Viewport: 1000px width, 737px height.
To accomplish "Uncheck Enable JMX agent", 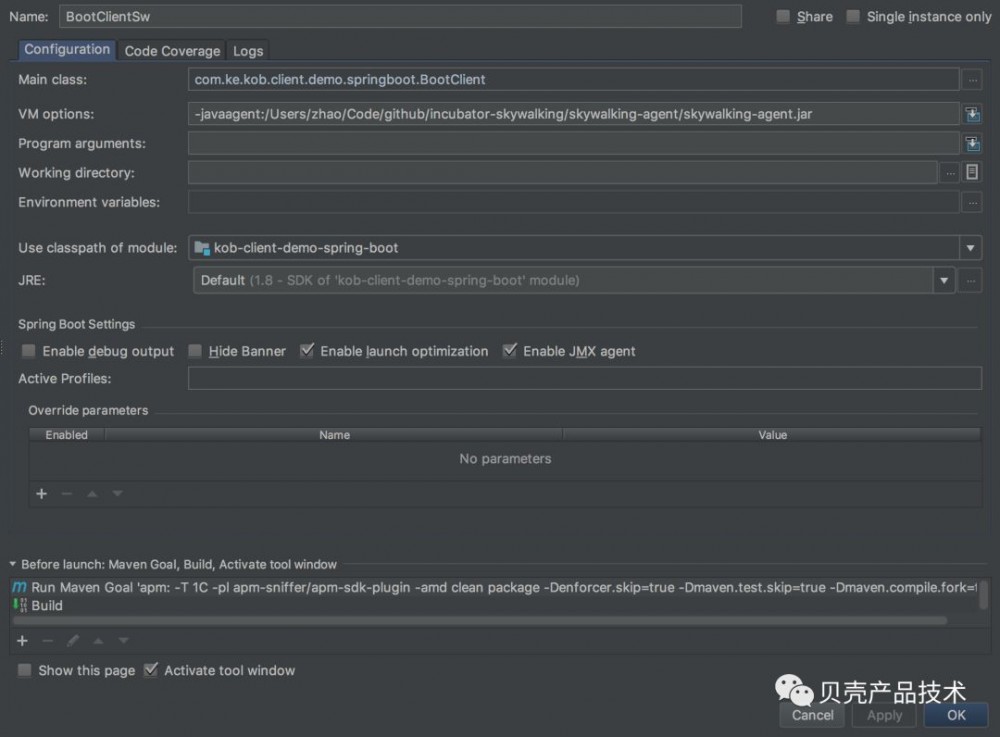I will click(510, 351).
